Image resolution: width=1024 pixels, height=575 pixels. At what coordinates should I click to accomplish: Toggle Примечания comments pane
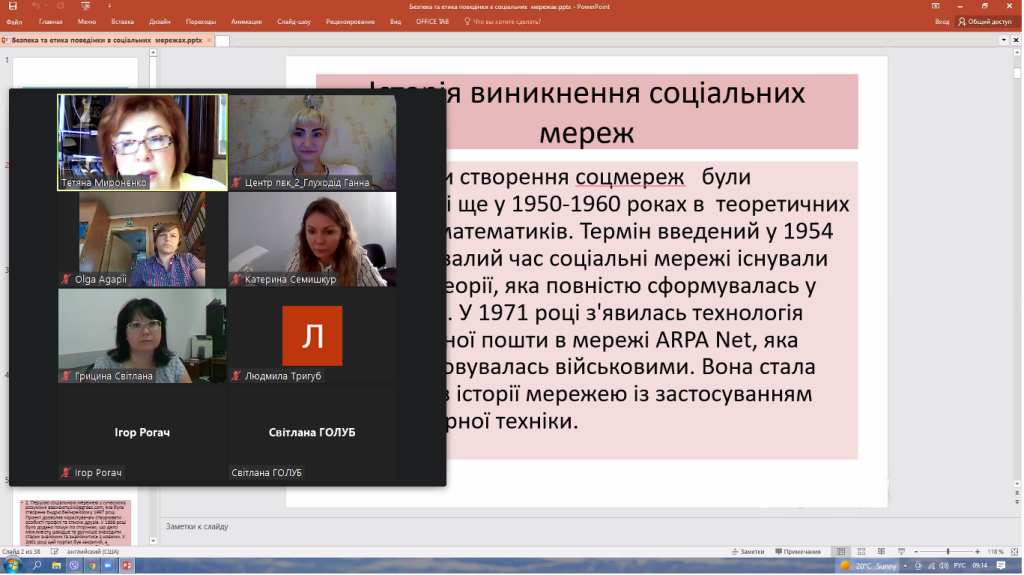pos(798,551)
